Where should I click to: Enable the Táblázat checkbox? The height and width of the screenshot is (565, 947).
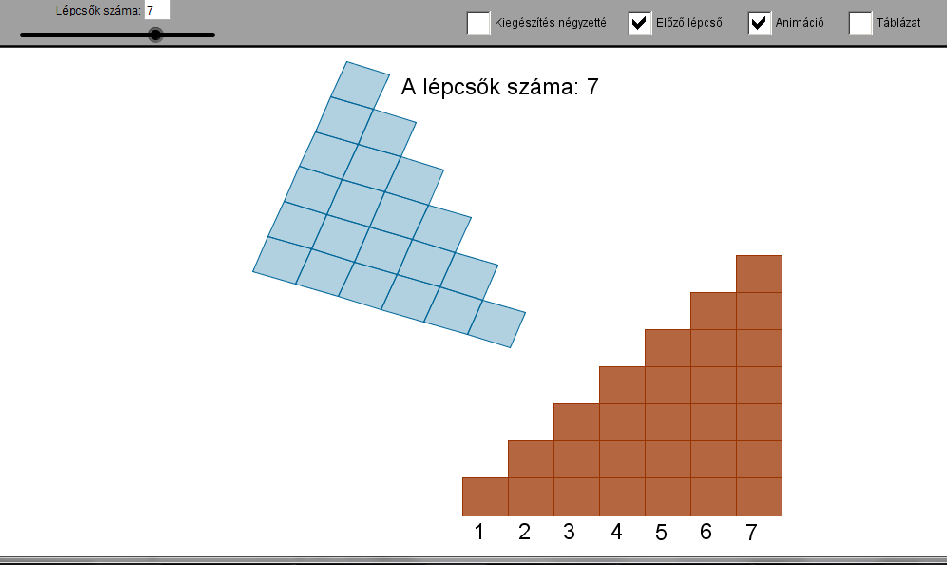coord(861,23)
